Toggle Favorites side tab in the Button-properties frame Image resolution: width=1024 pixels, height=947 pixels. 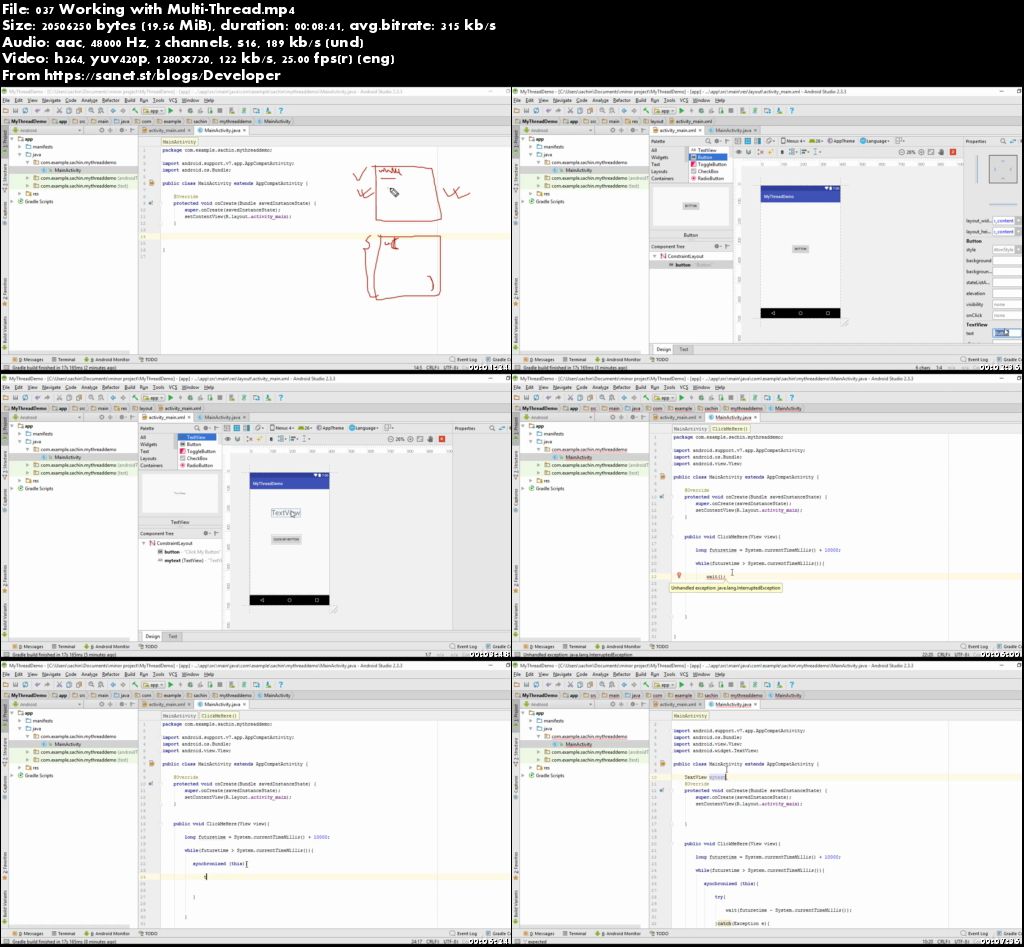515,291
